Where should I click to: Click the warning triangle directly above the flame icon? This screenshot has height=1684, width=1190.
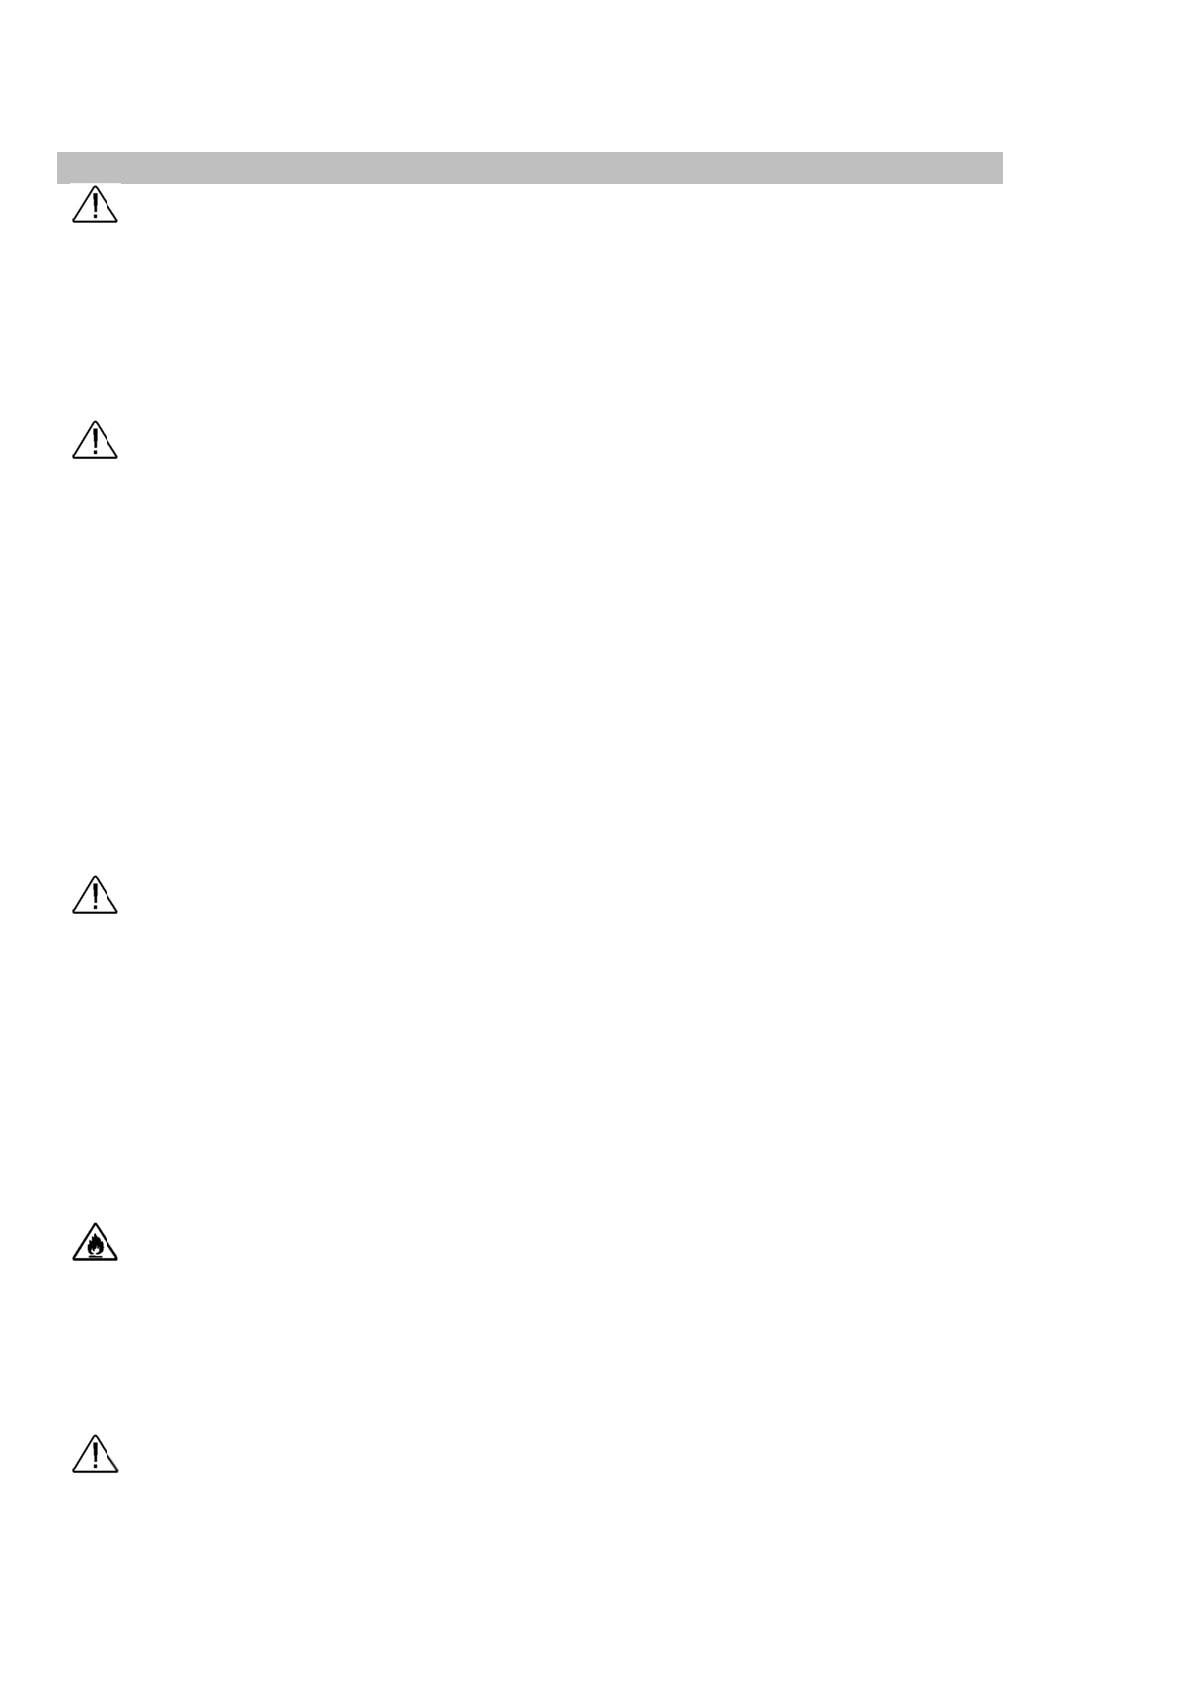(x=95, y=895)
